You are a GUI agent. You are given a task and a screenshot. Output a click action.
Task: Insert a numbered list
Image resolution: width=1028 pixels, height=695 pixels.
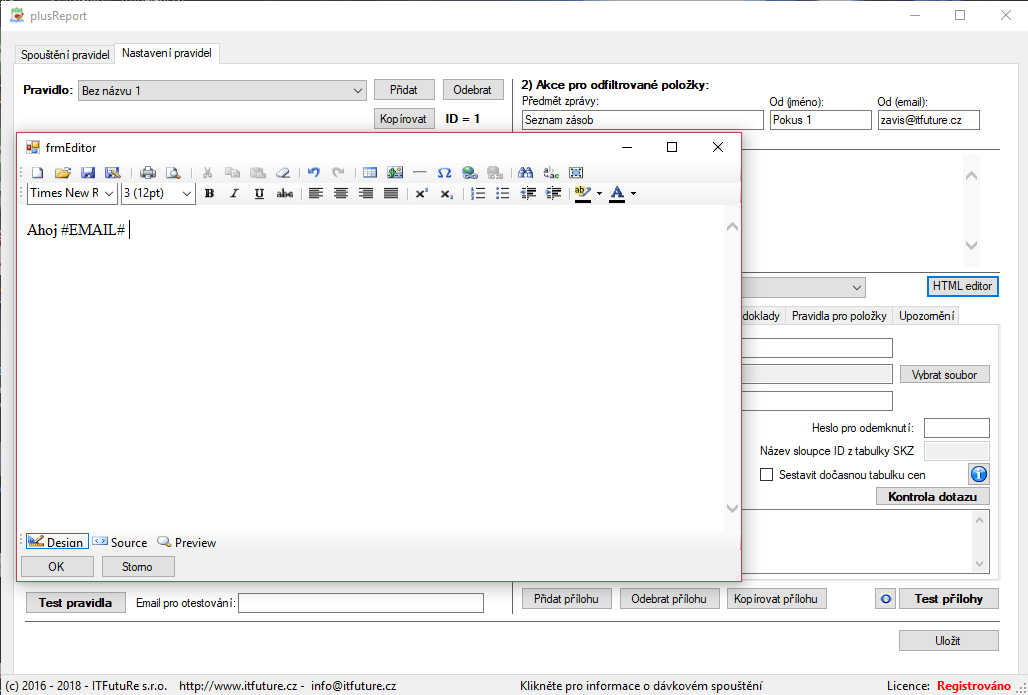[478, 193]
